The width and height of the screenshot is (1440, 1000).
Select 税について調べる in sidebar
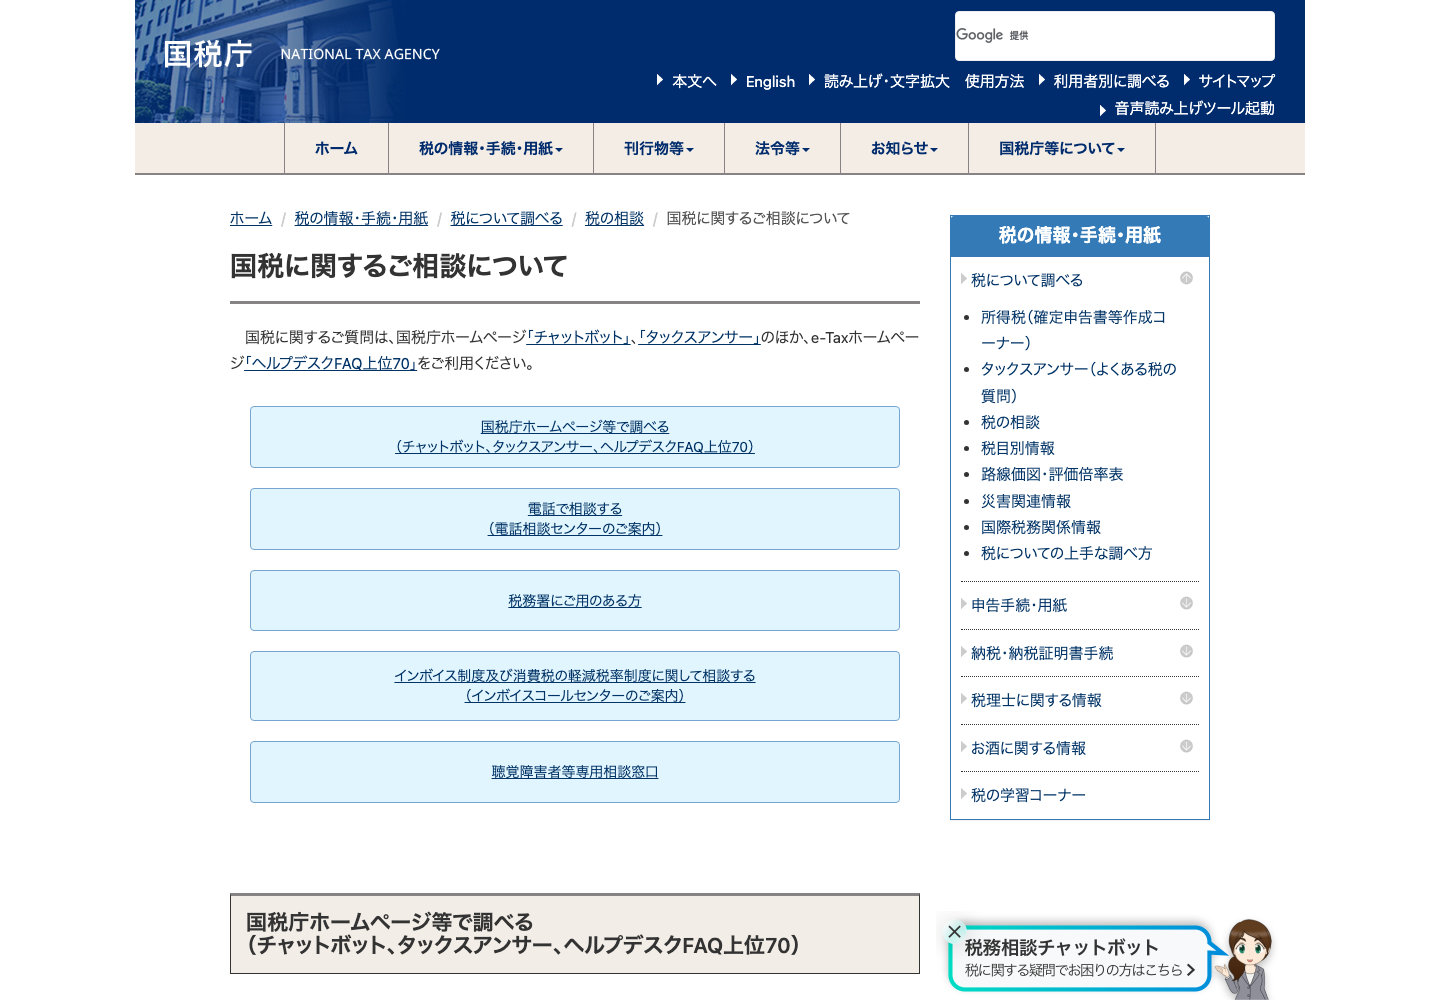[1027, 280]
